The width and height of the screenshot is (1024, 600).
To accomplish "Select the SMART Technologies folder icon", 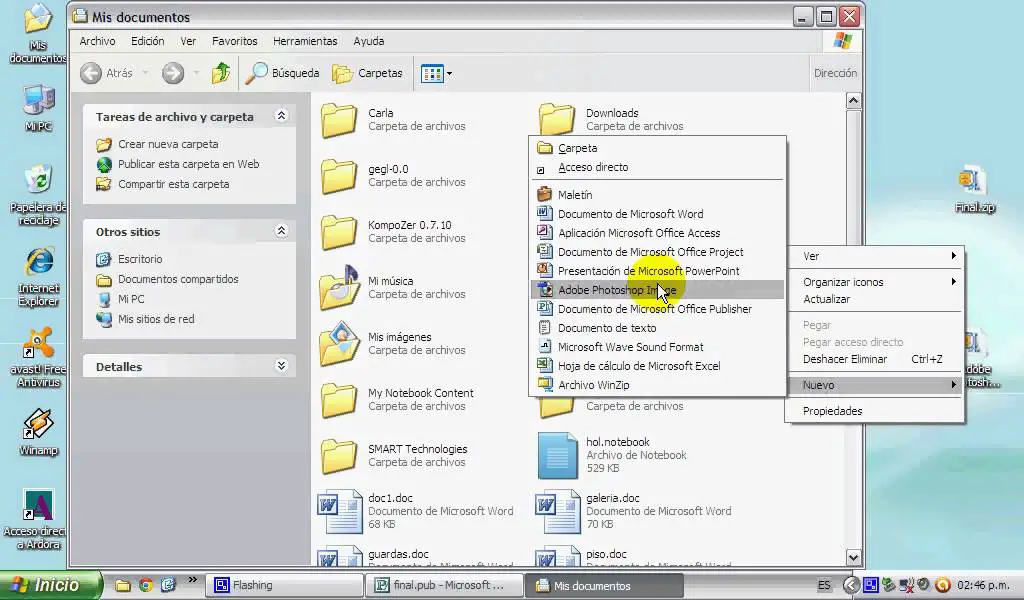I will coord(339,456).
